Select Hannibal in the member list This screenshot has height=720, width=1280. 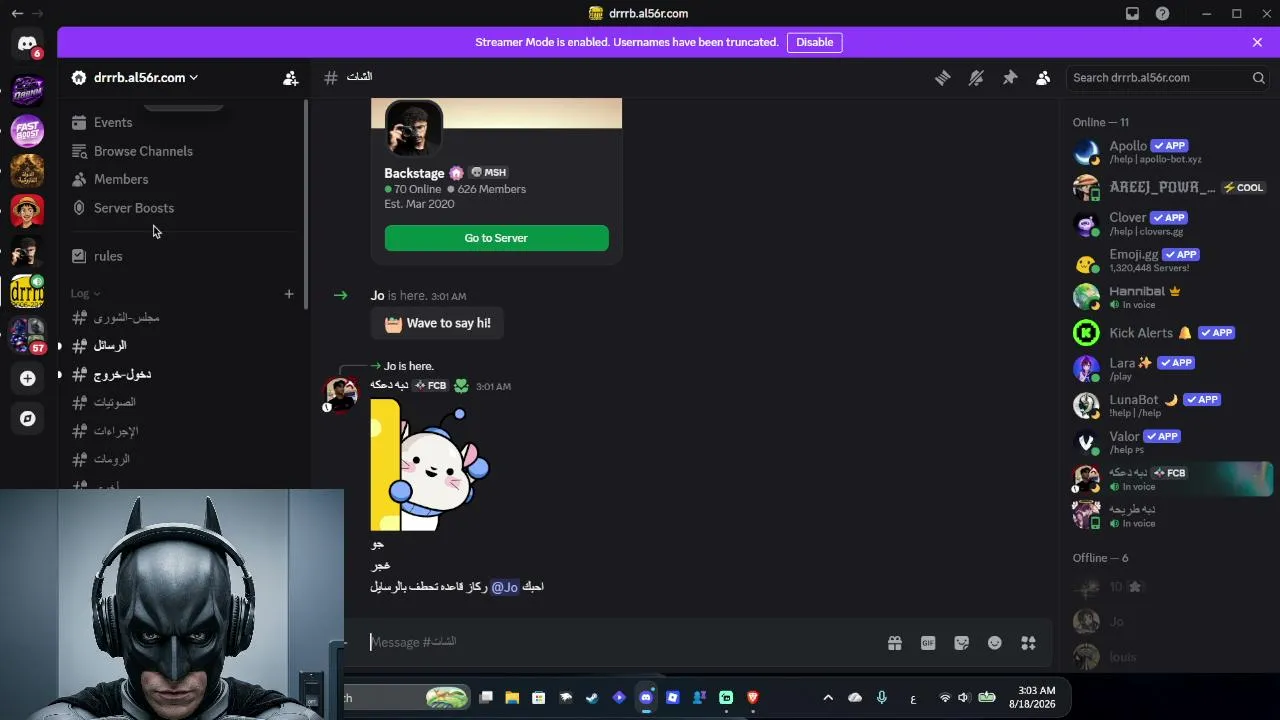(x=1169, y=297)
